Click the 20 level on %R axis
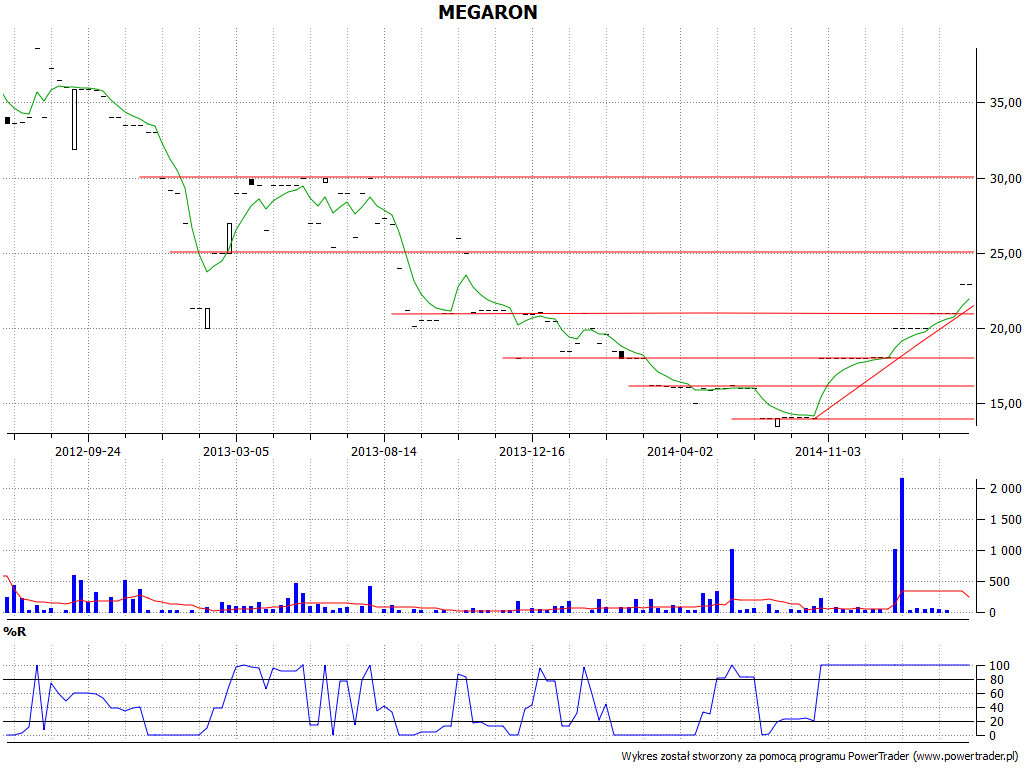The width and height of the screenshot is (1024, 768). coord(997,722)
